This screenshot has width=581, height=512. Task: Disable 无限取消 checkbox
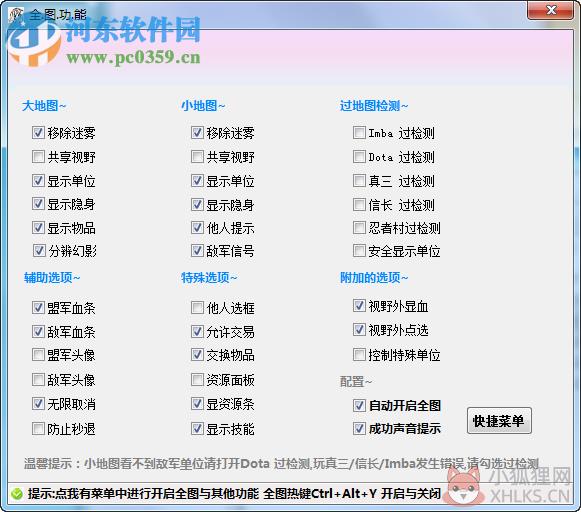pyautogui.click(x=38, y=403)
